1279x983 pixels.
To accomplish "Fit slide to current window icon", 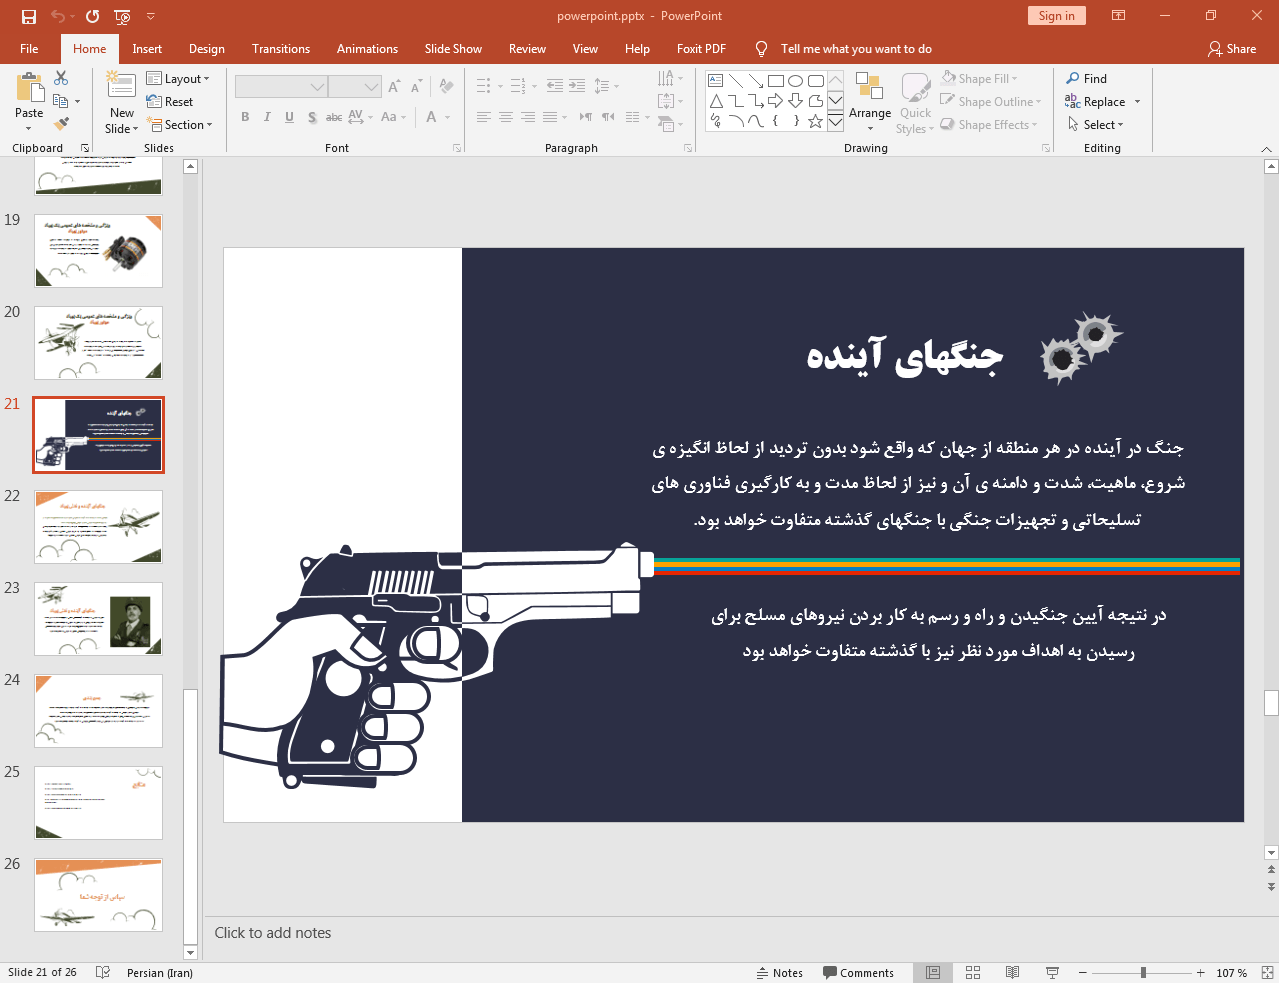I will tap(1267, 973).
